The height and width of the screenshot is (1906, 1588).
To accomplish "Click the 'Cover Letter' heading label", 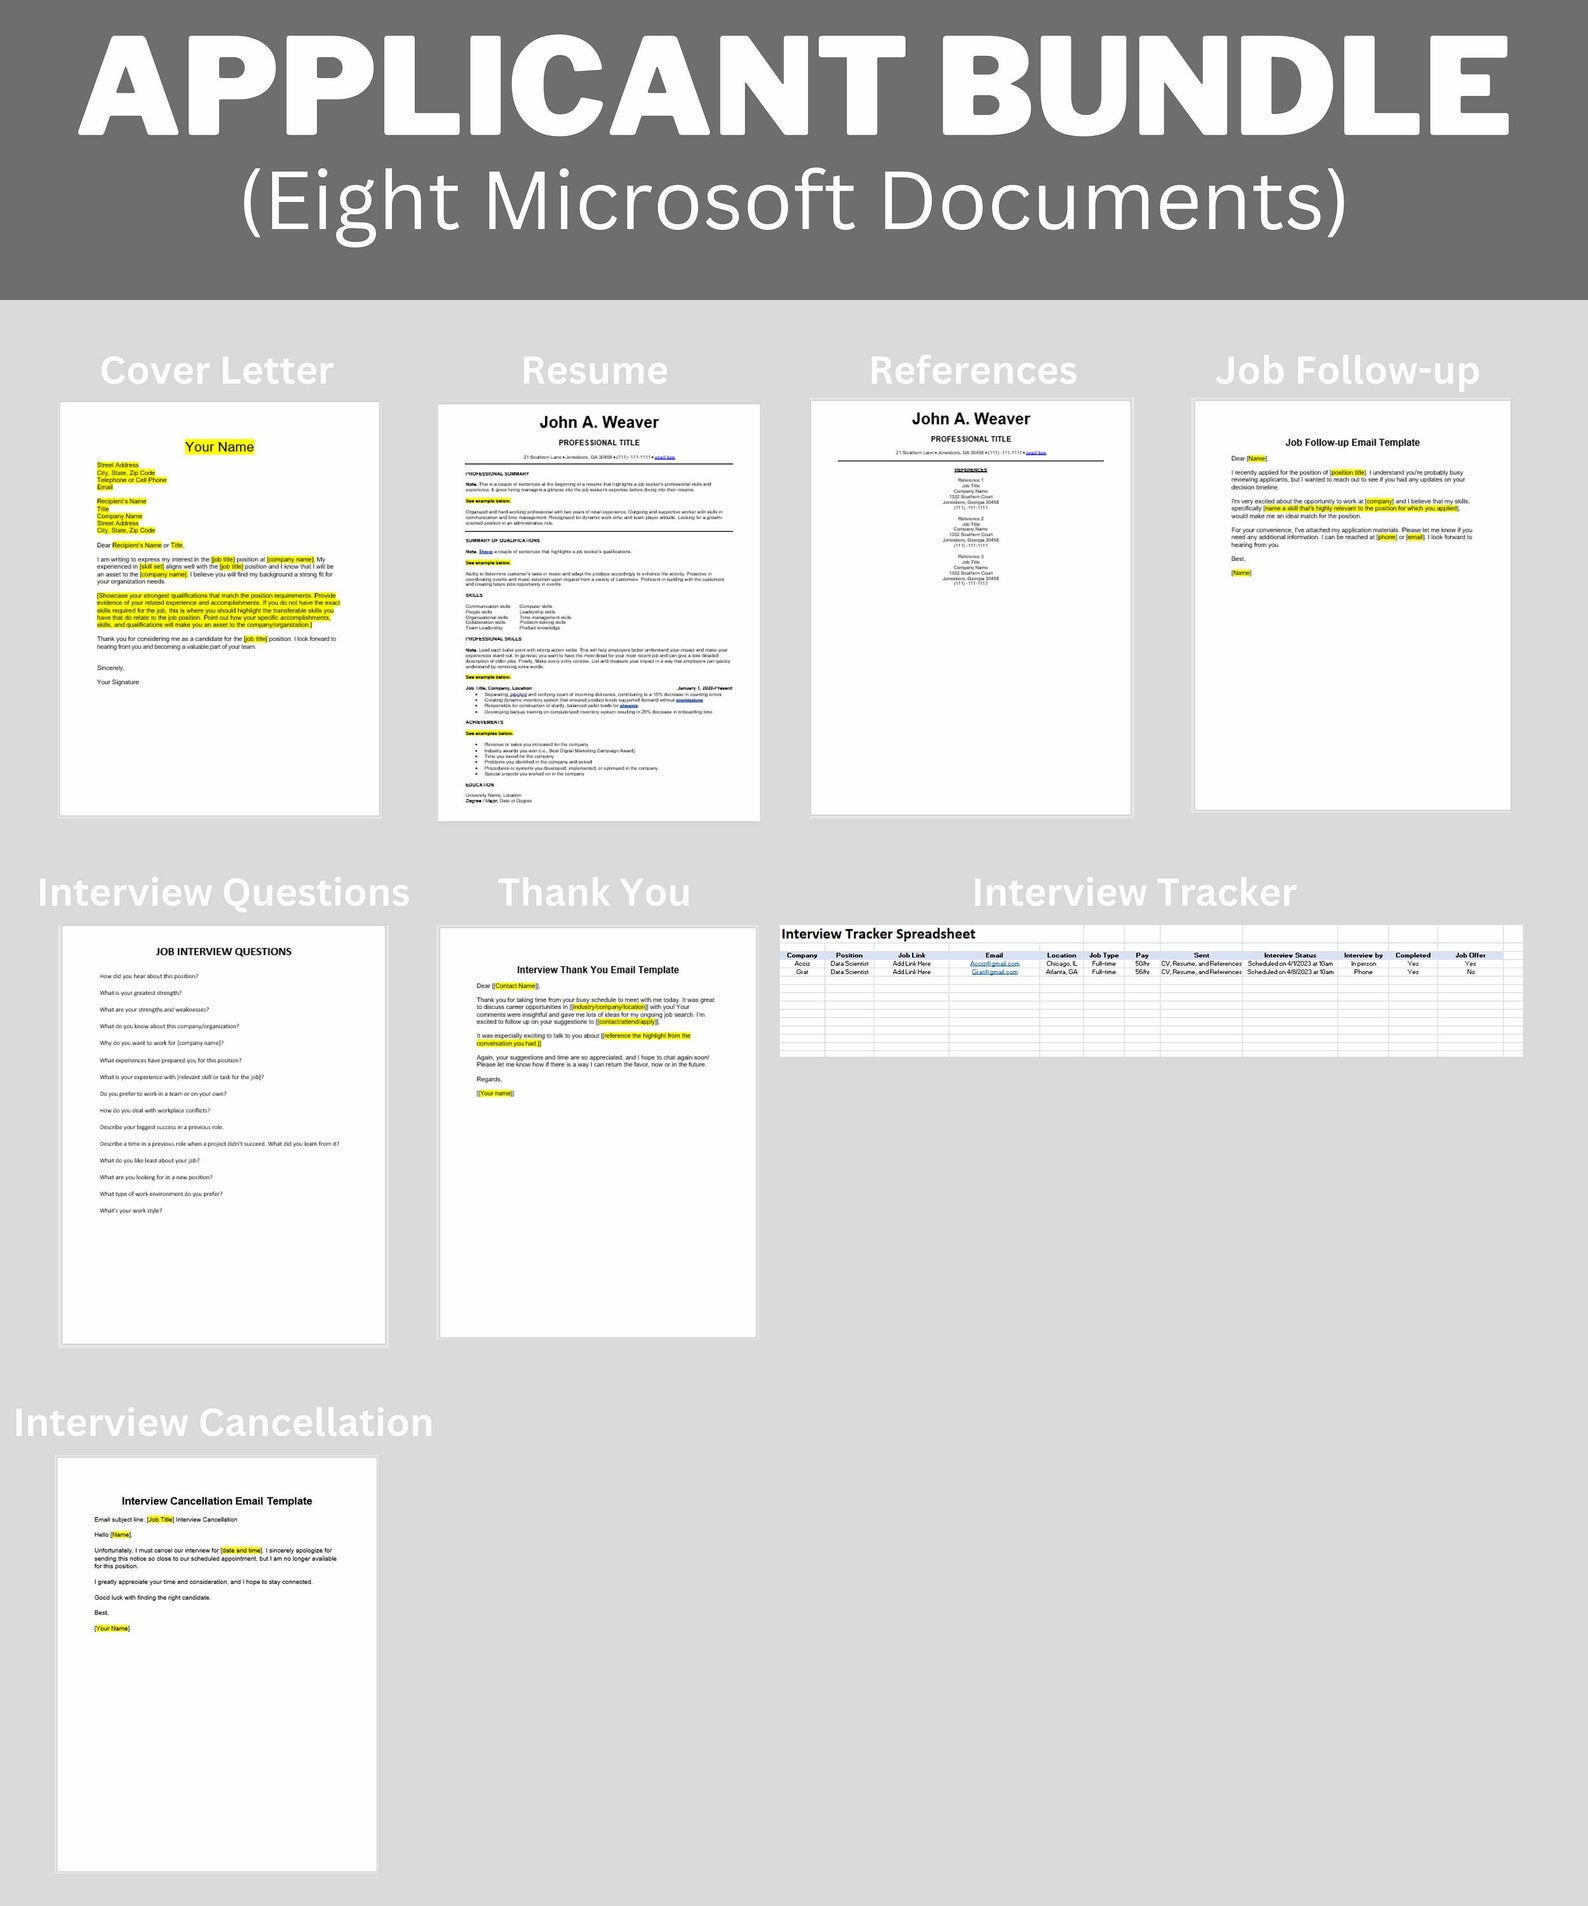I will pos(217,370).
